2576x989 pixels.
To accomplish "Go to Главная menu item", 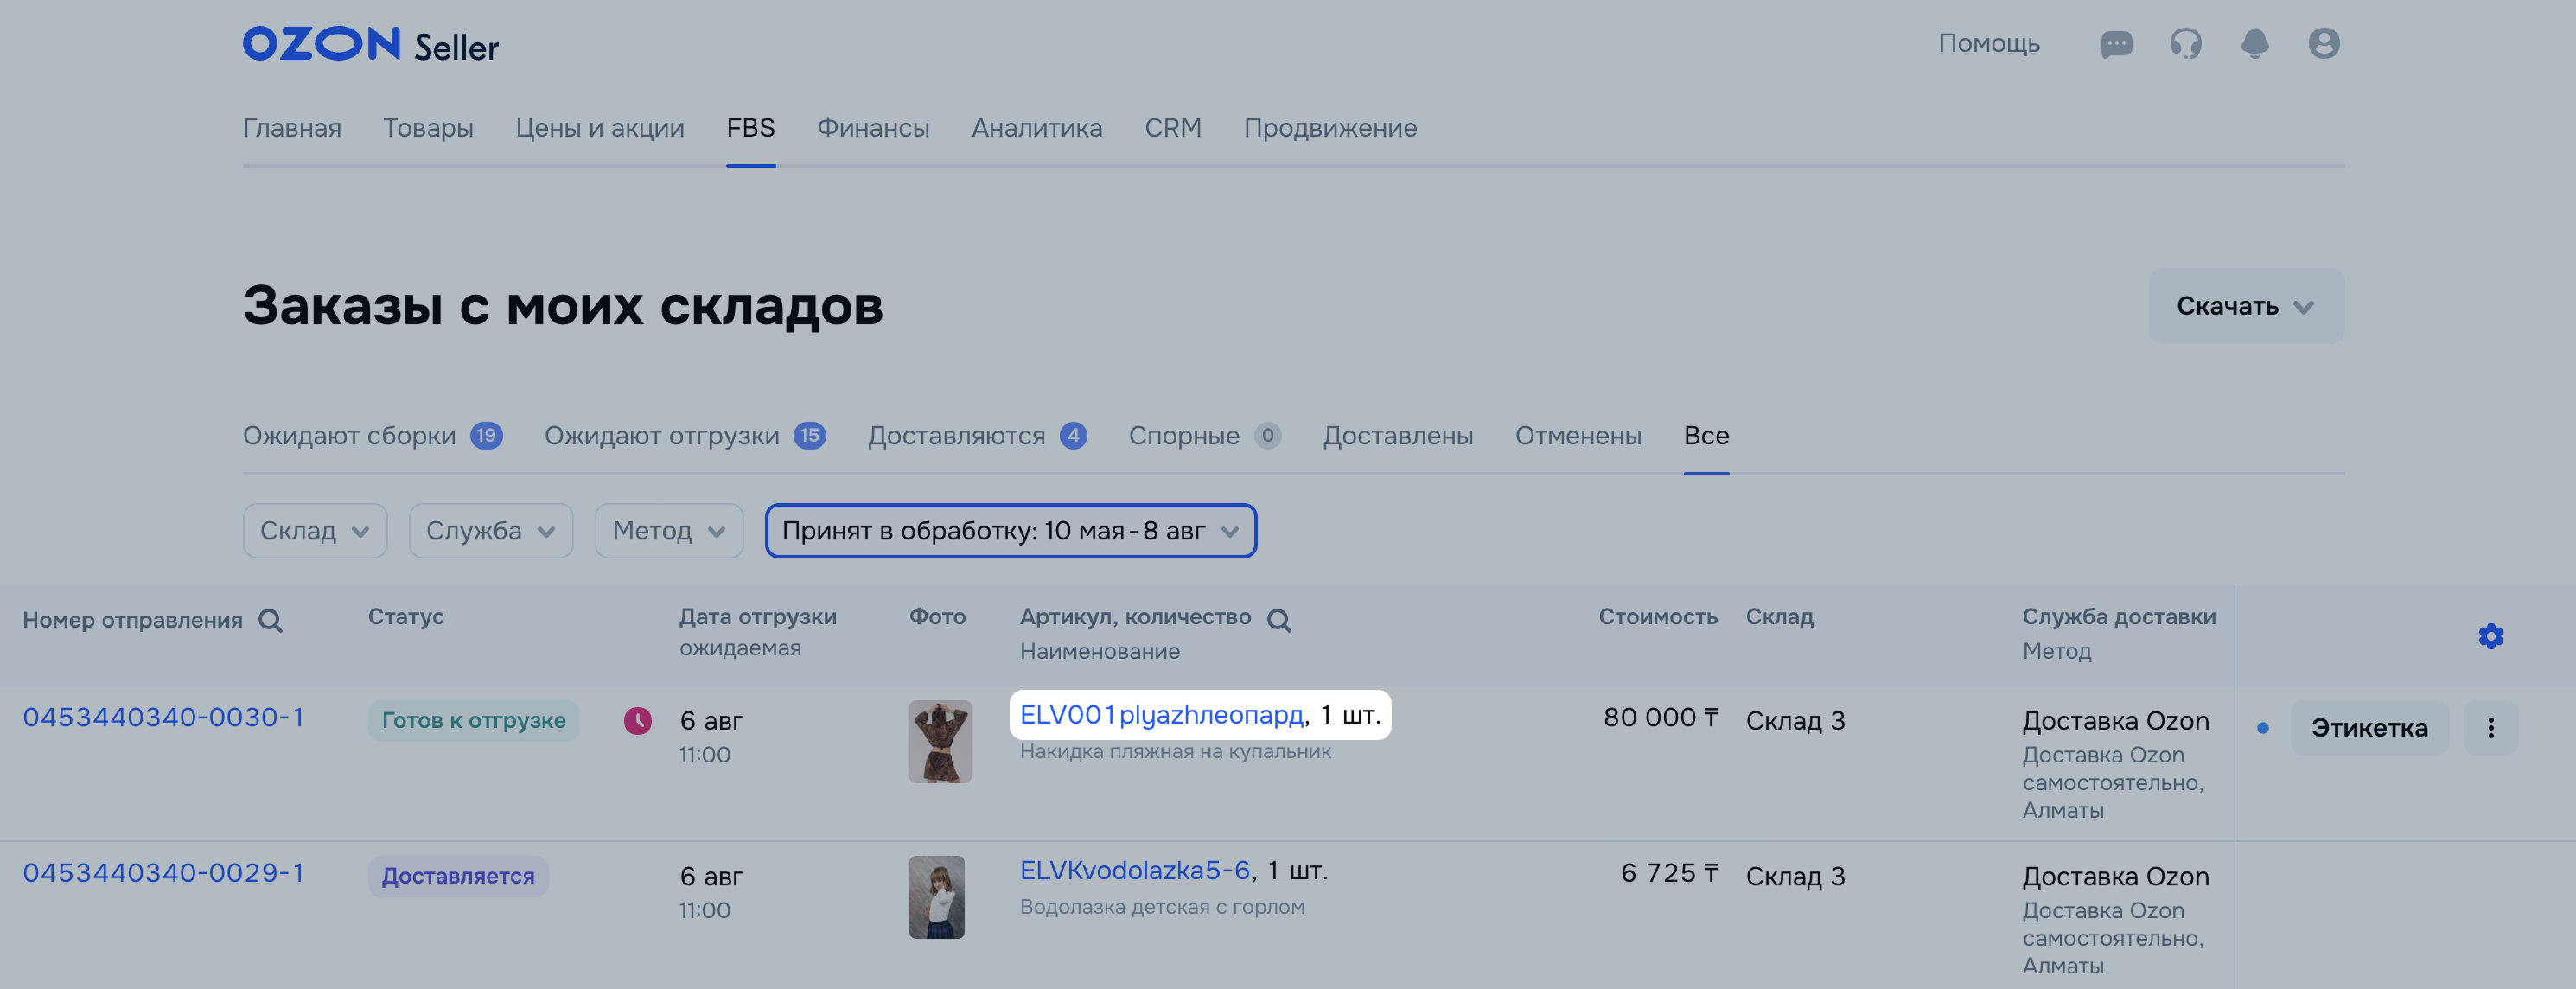I will tap(292, 128).
